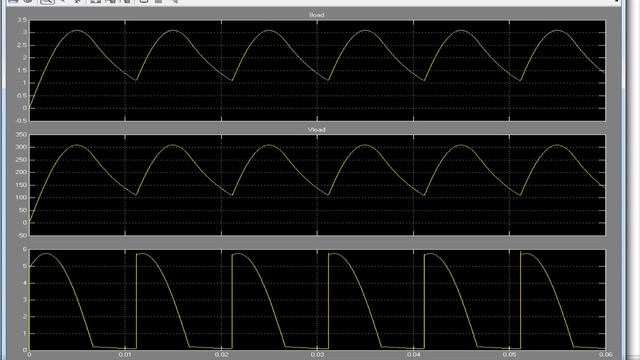The image size is (640, 360).
Task: Click the 250 y-axis label on Vload plot
Action: [21, 160]
